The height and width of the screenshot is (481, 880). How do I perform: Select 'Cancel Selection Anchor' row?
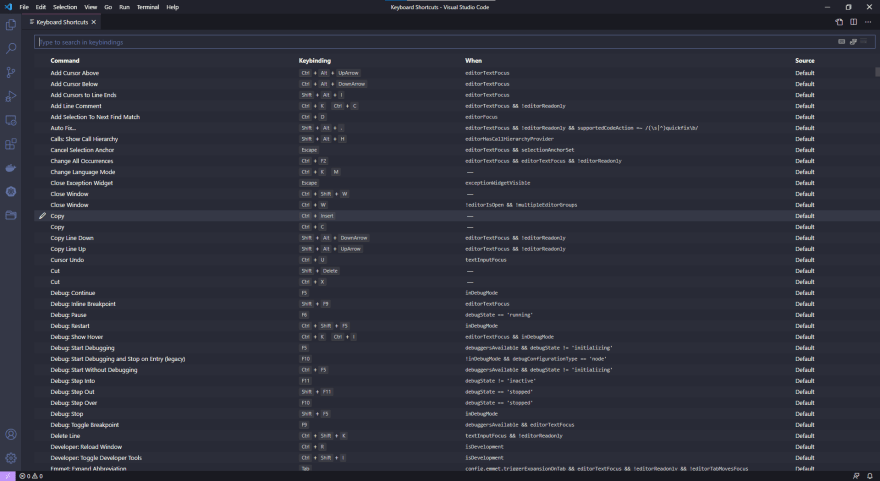pyautogui.click(x=454, y=150)
